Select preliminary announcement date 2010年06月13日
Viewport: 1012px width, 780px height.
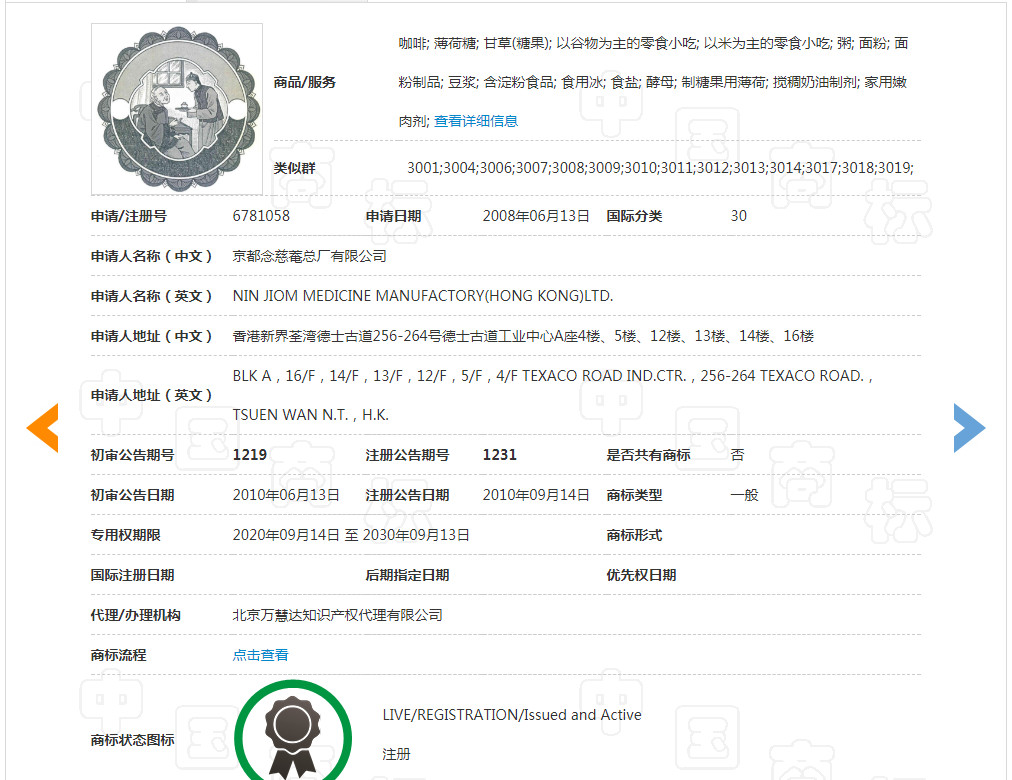[286, 495]
